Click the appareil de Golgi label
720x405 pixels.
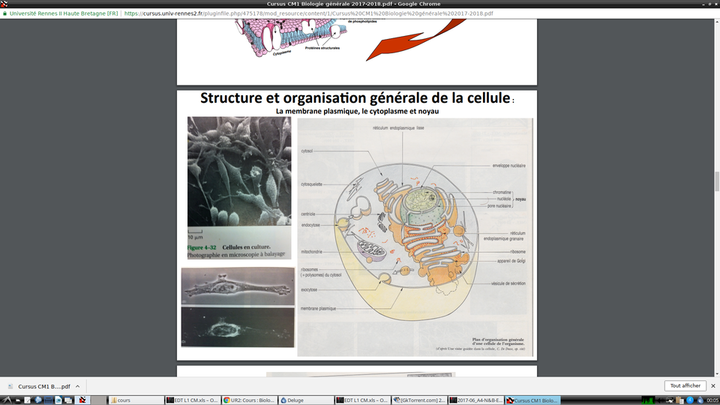tap(511, 261)
